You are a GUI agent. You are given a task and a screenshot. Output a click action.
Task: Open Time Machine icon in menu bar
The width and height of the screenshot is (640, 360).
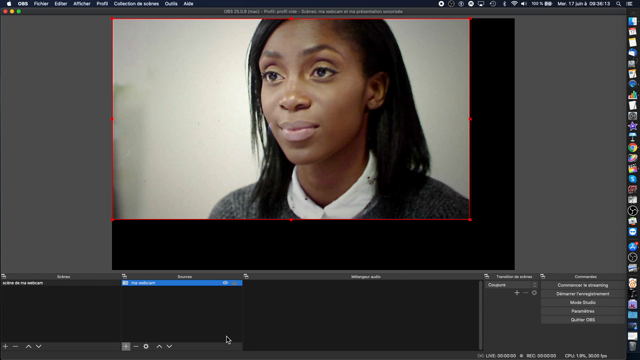pyautogui.click(x=493, y=4)
